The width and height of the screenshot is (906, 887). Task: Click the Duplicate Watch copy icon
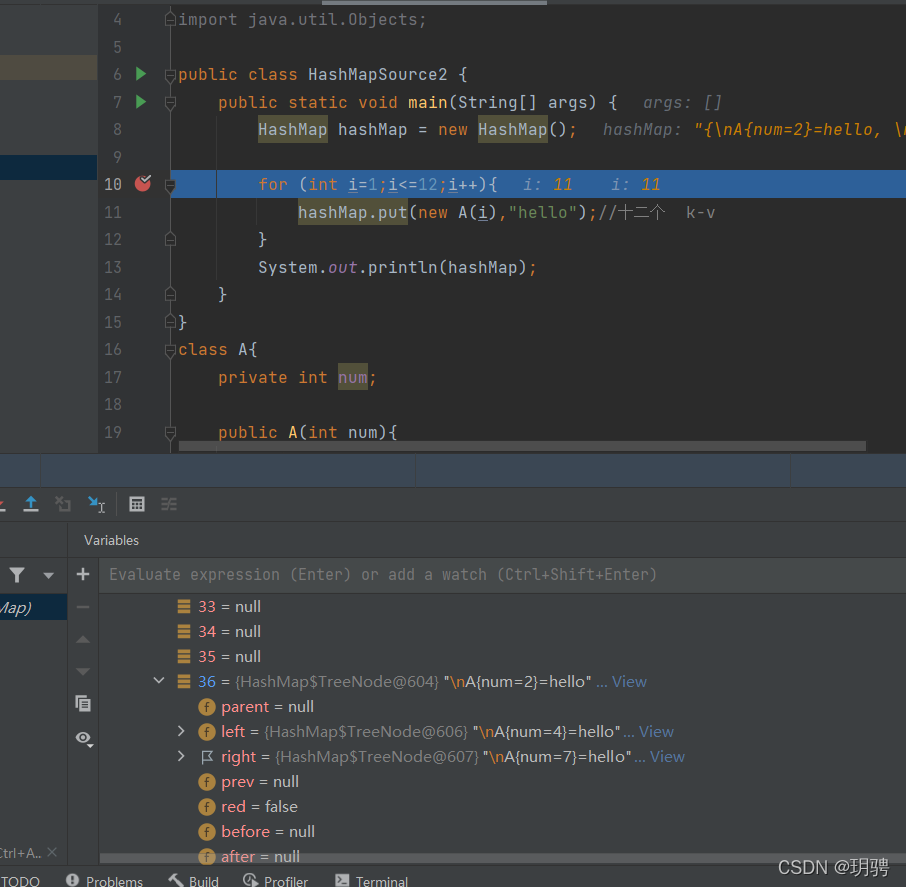click(x=83, y=703)
